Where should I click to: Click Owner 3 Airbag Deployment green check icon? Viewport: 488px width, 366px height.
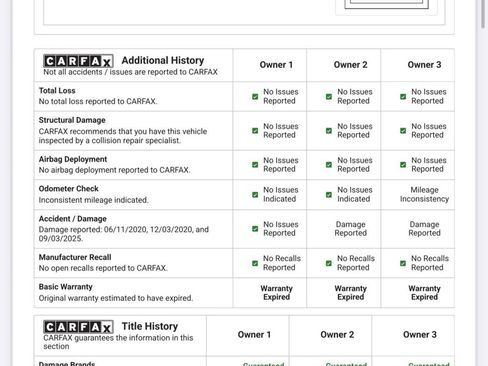click(403, 165)
